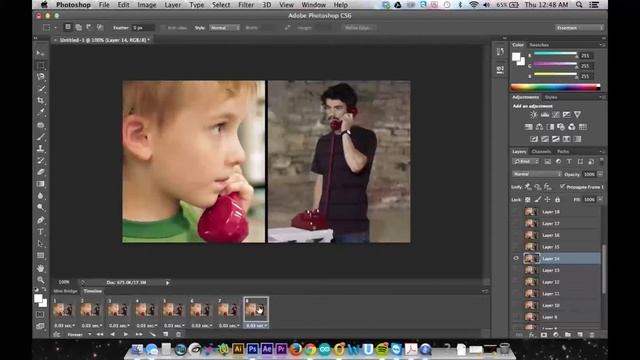
Task: Play the frame animation
Action: (x=126, y=334)
